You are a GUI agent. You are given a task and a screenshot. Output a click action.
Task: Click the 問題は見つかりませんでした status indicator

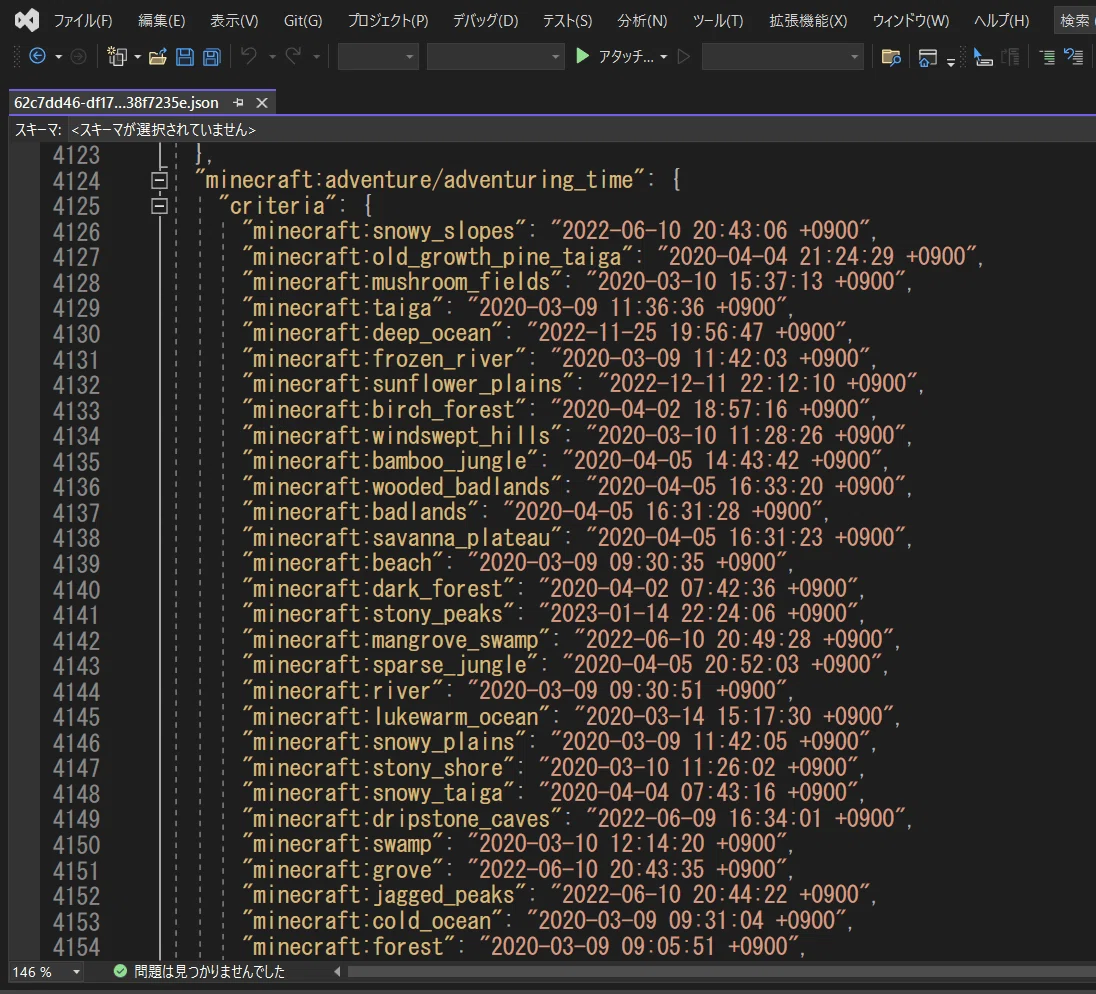(x=200, y=972)
